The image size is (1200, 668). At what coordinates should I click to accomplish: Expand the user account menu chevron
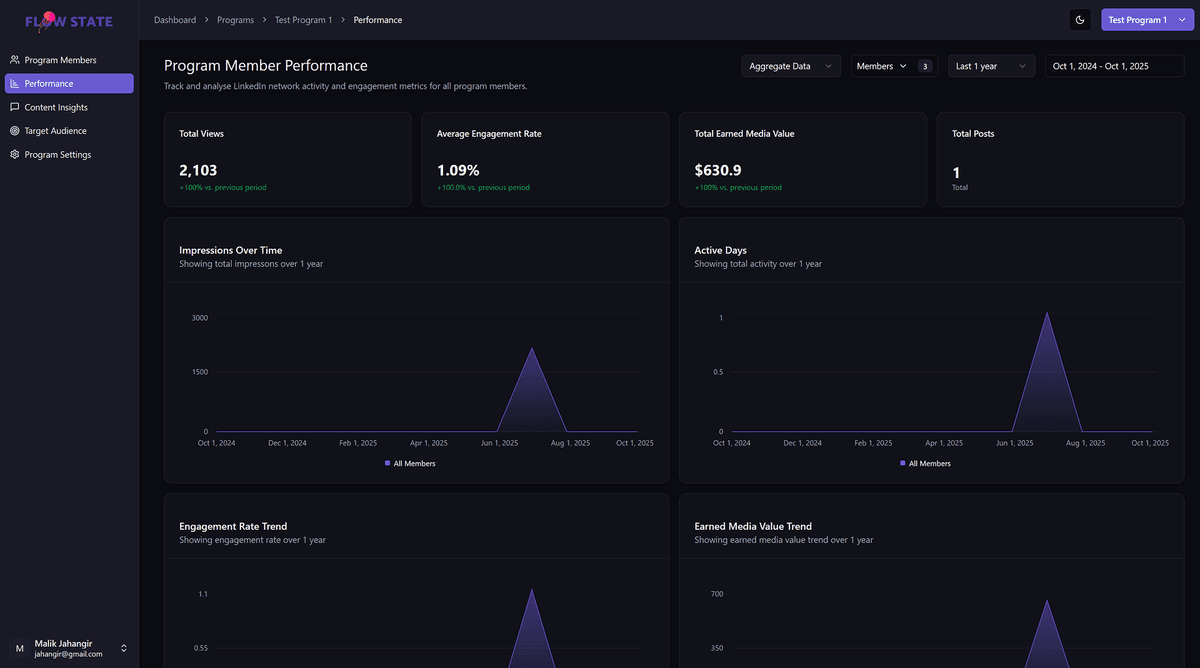click(124, 648)
